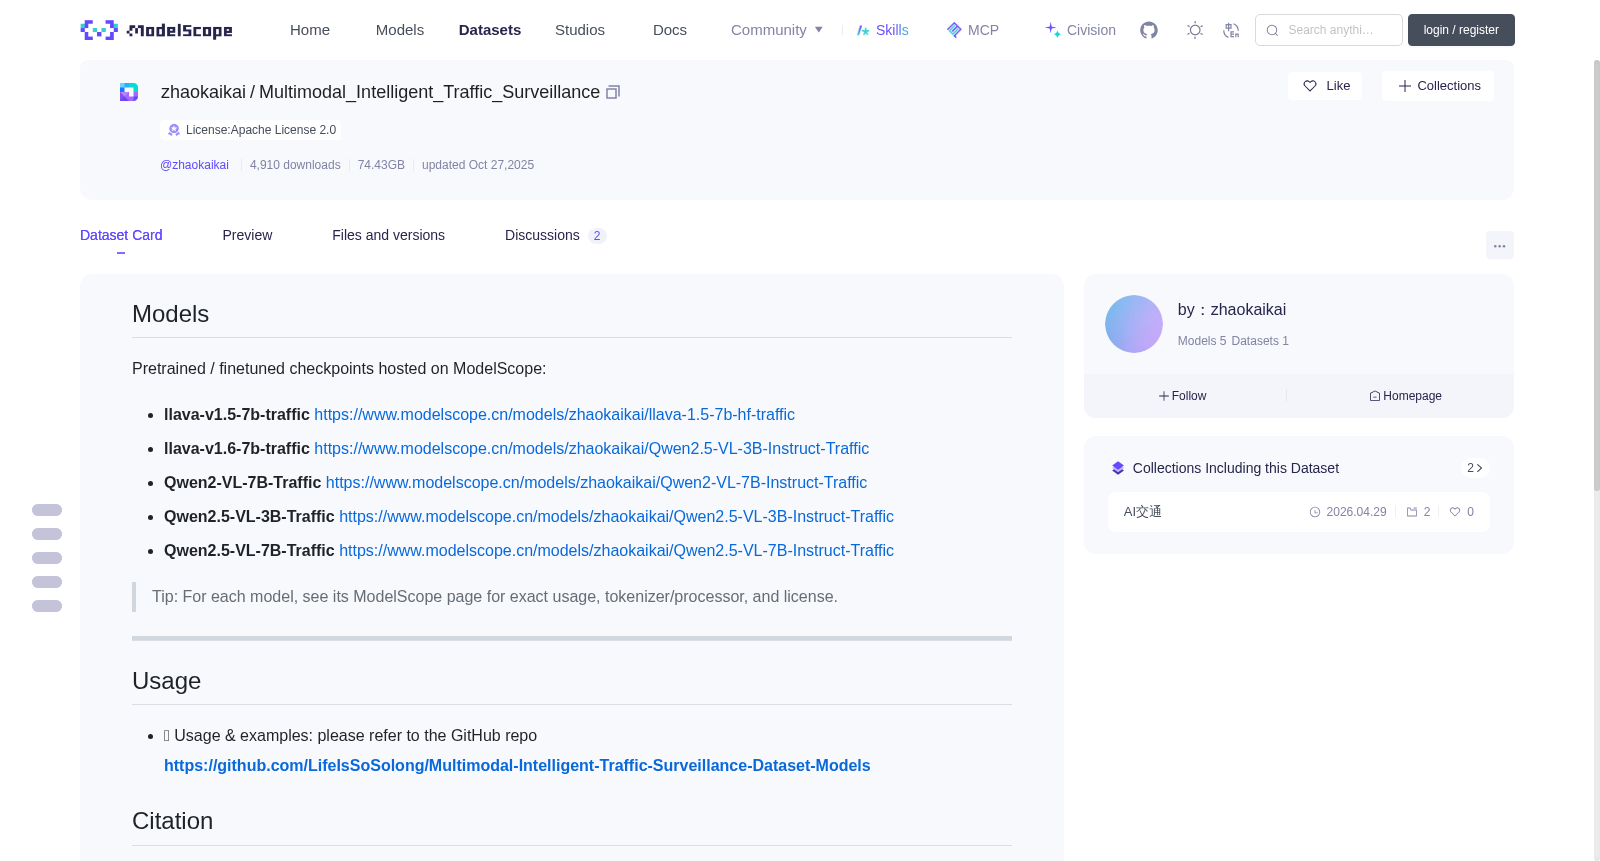This screenshot has width=1600, height=861.
Task: Copy dataset name with the copy icon
Action: 613,92
